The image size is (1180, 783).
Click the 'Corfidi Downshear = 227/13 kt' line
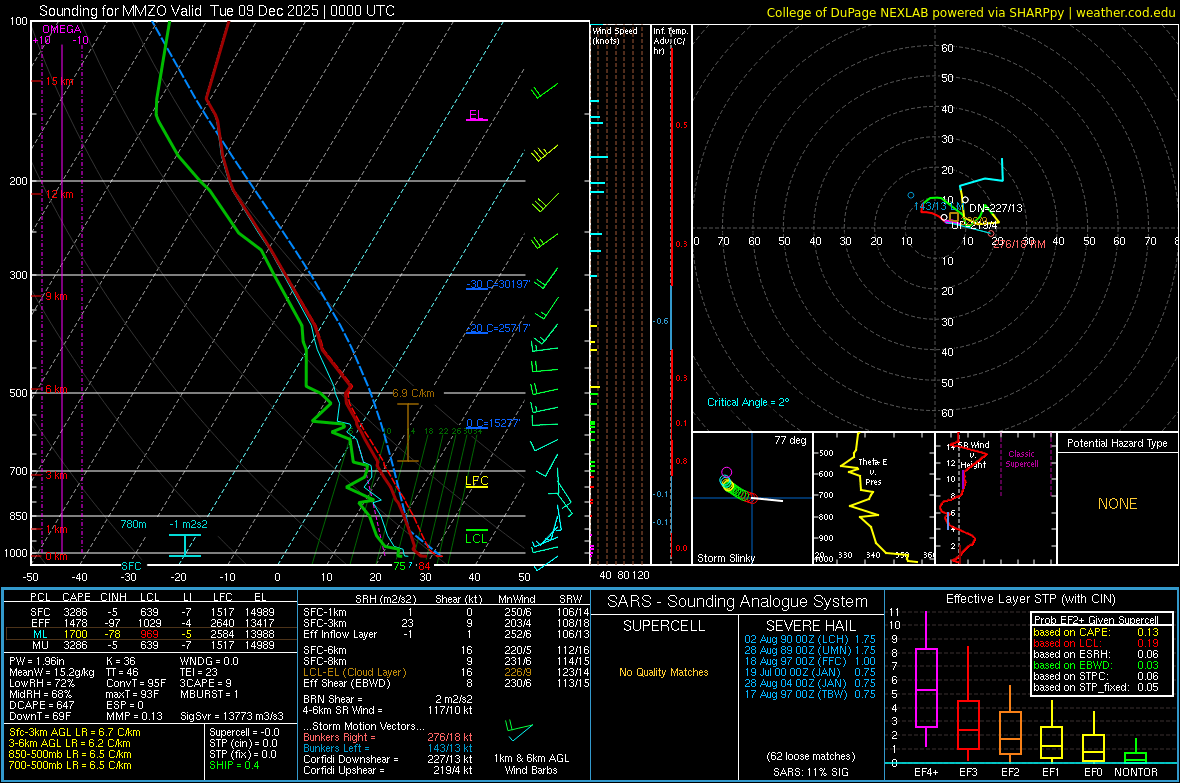pyautogui.click(x=388, y=759)
